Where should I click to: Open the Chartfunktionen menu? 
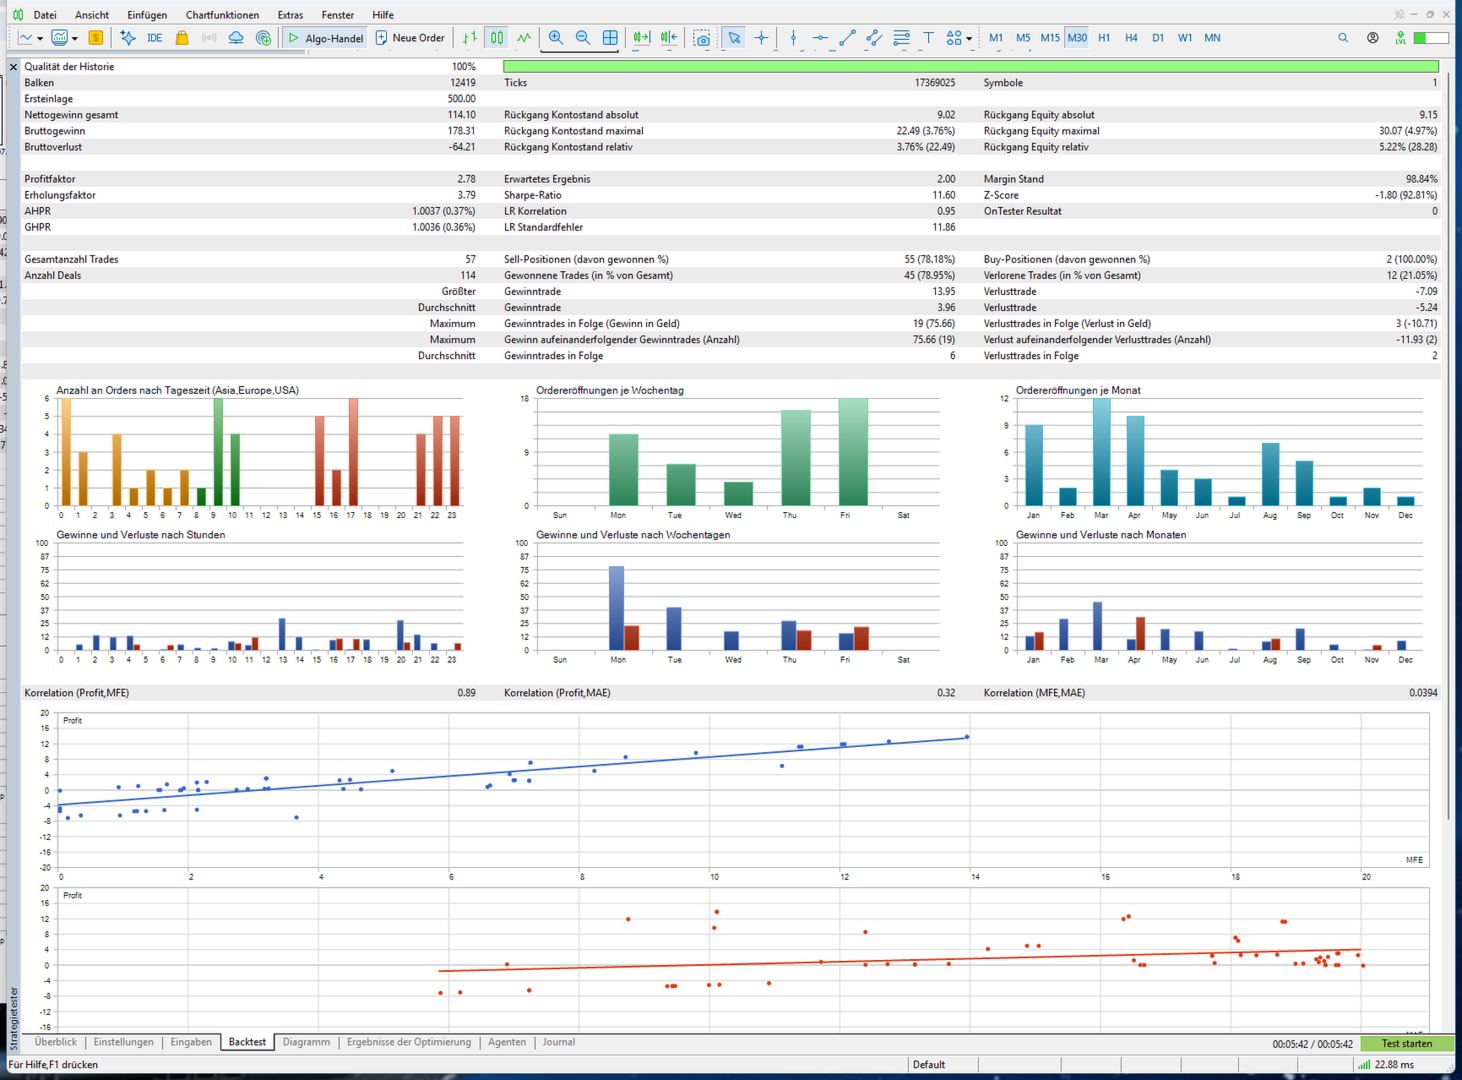point(222,15)
